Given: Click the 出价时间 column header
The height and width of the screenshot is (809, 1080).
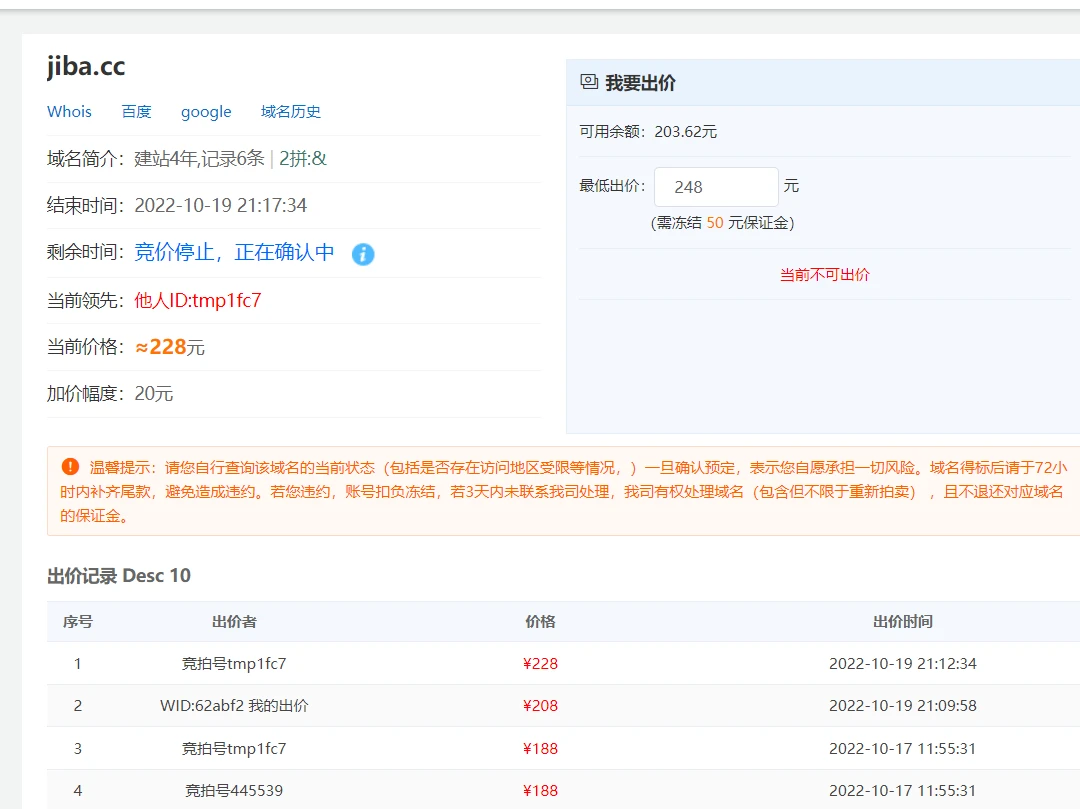Looking at the screenshot, I should click(902, 622).
